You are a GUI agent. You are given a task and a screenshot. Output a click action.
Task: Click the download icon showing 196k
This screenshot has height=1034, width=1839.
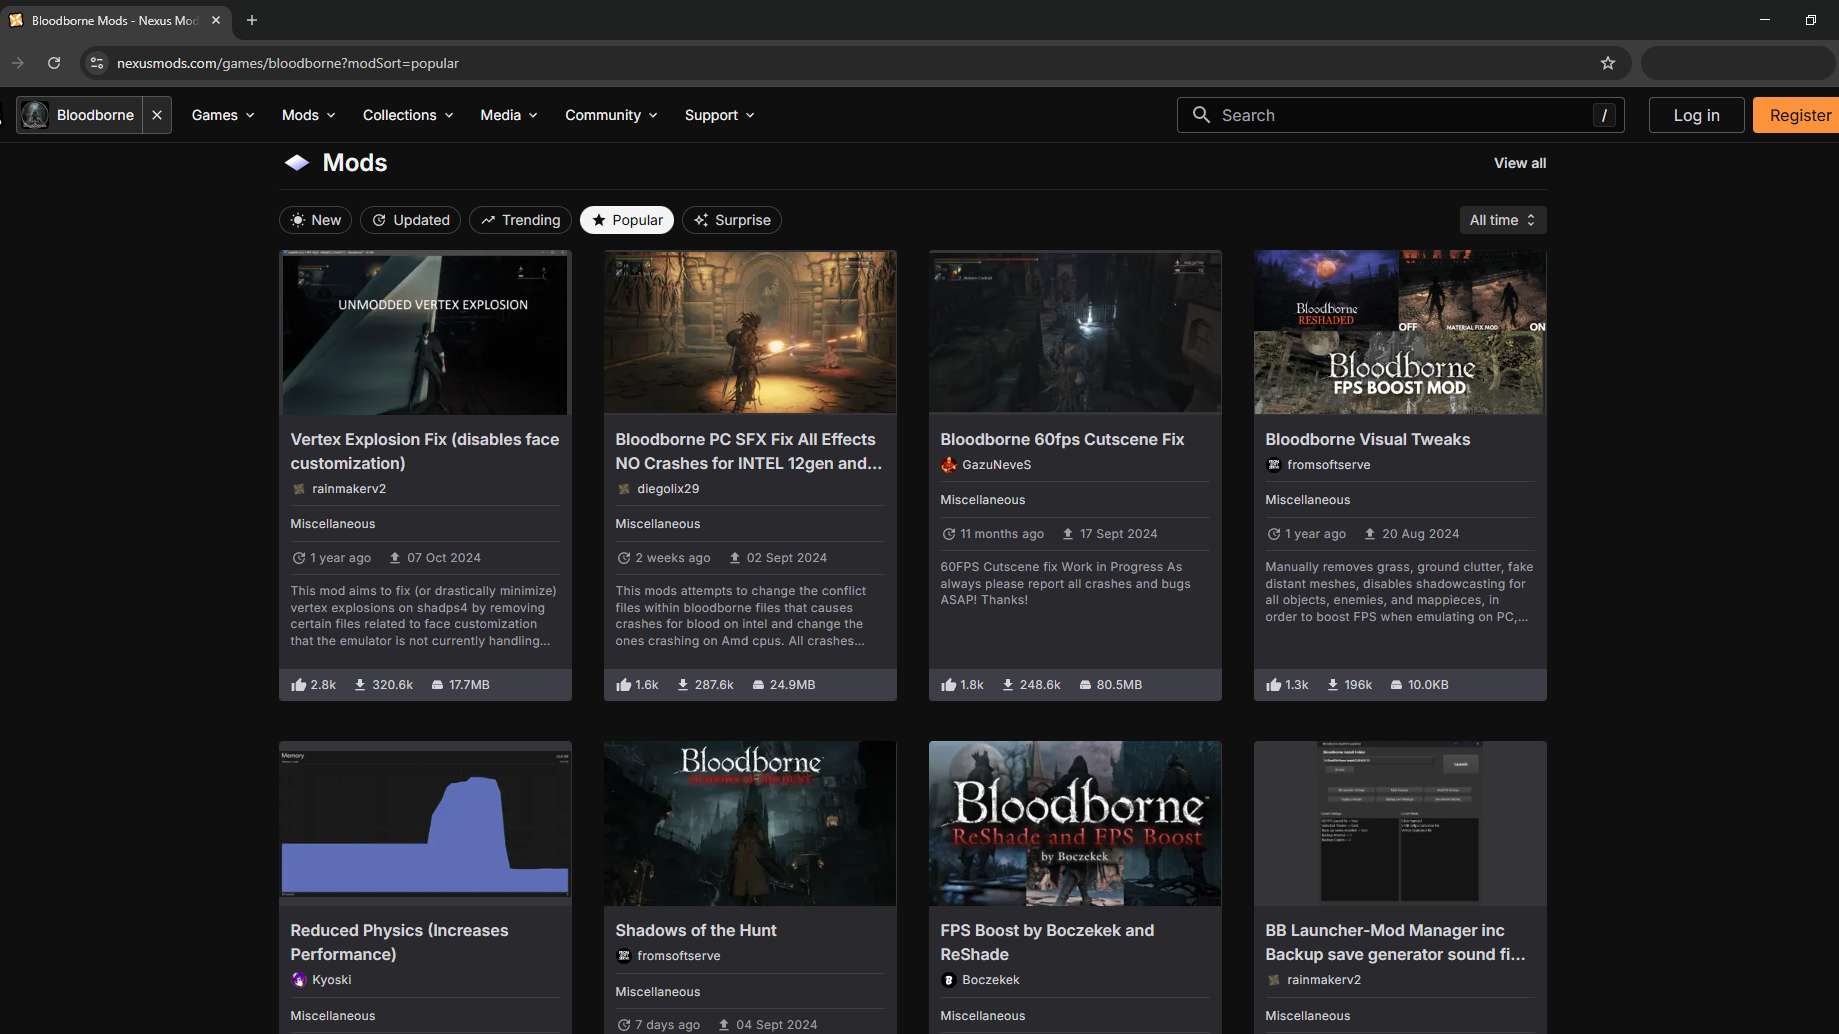pos(1333,685)
